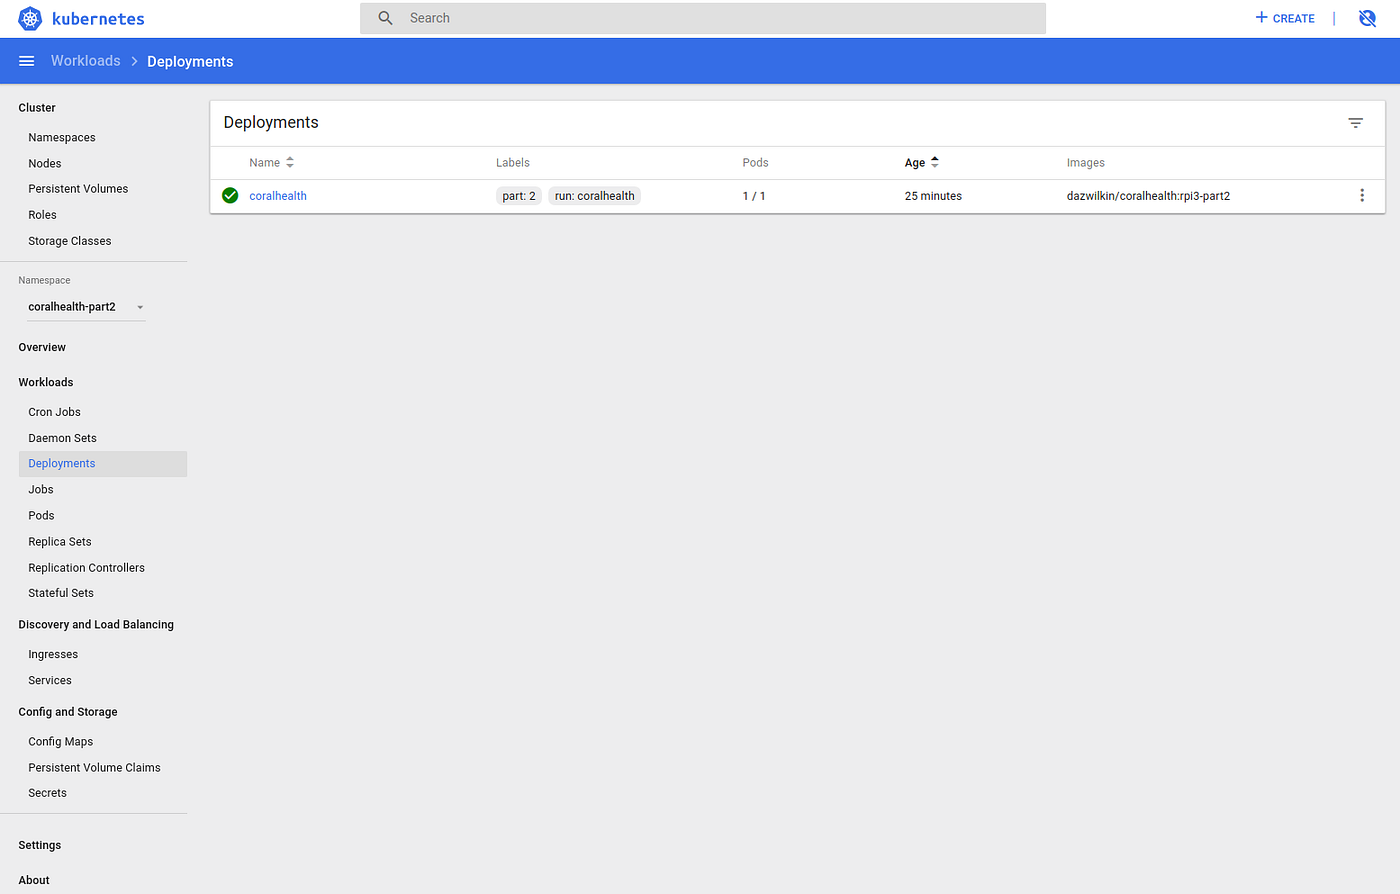Click the Pods column header
1400x894 pixels.
pos(755,162)
